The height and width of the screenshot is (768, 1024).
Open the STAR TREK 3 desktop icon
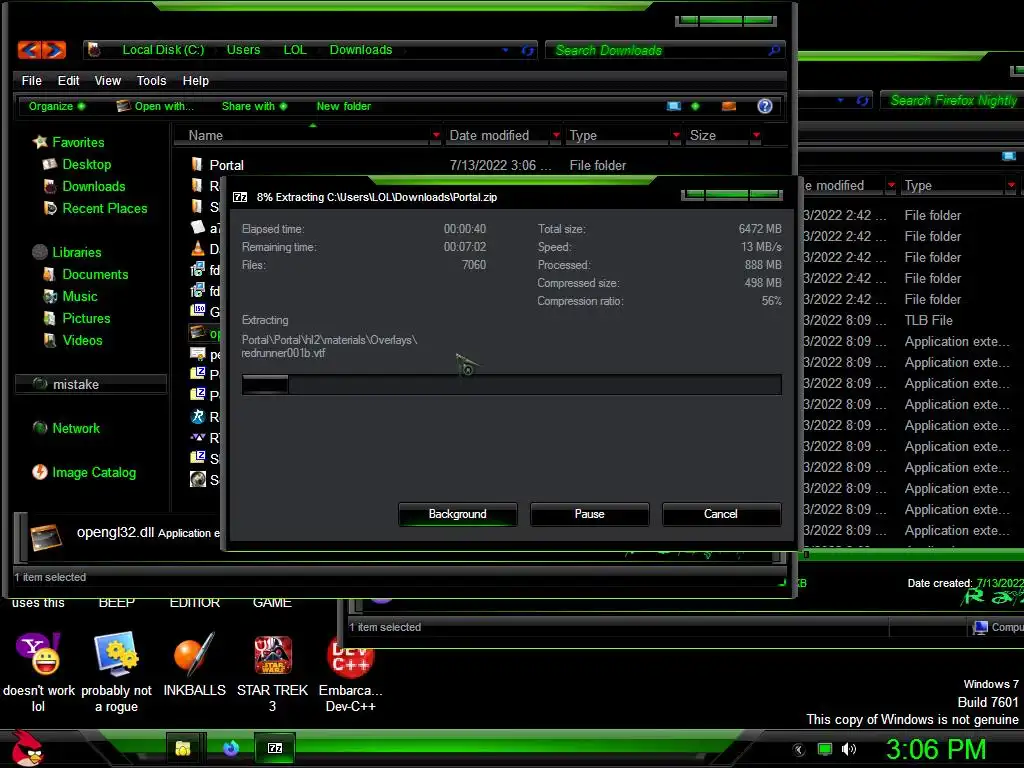[272, 673]
